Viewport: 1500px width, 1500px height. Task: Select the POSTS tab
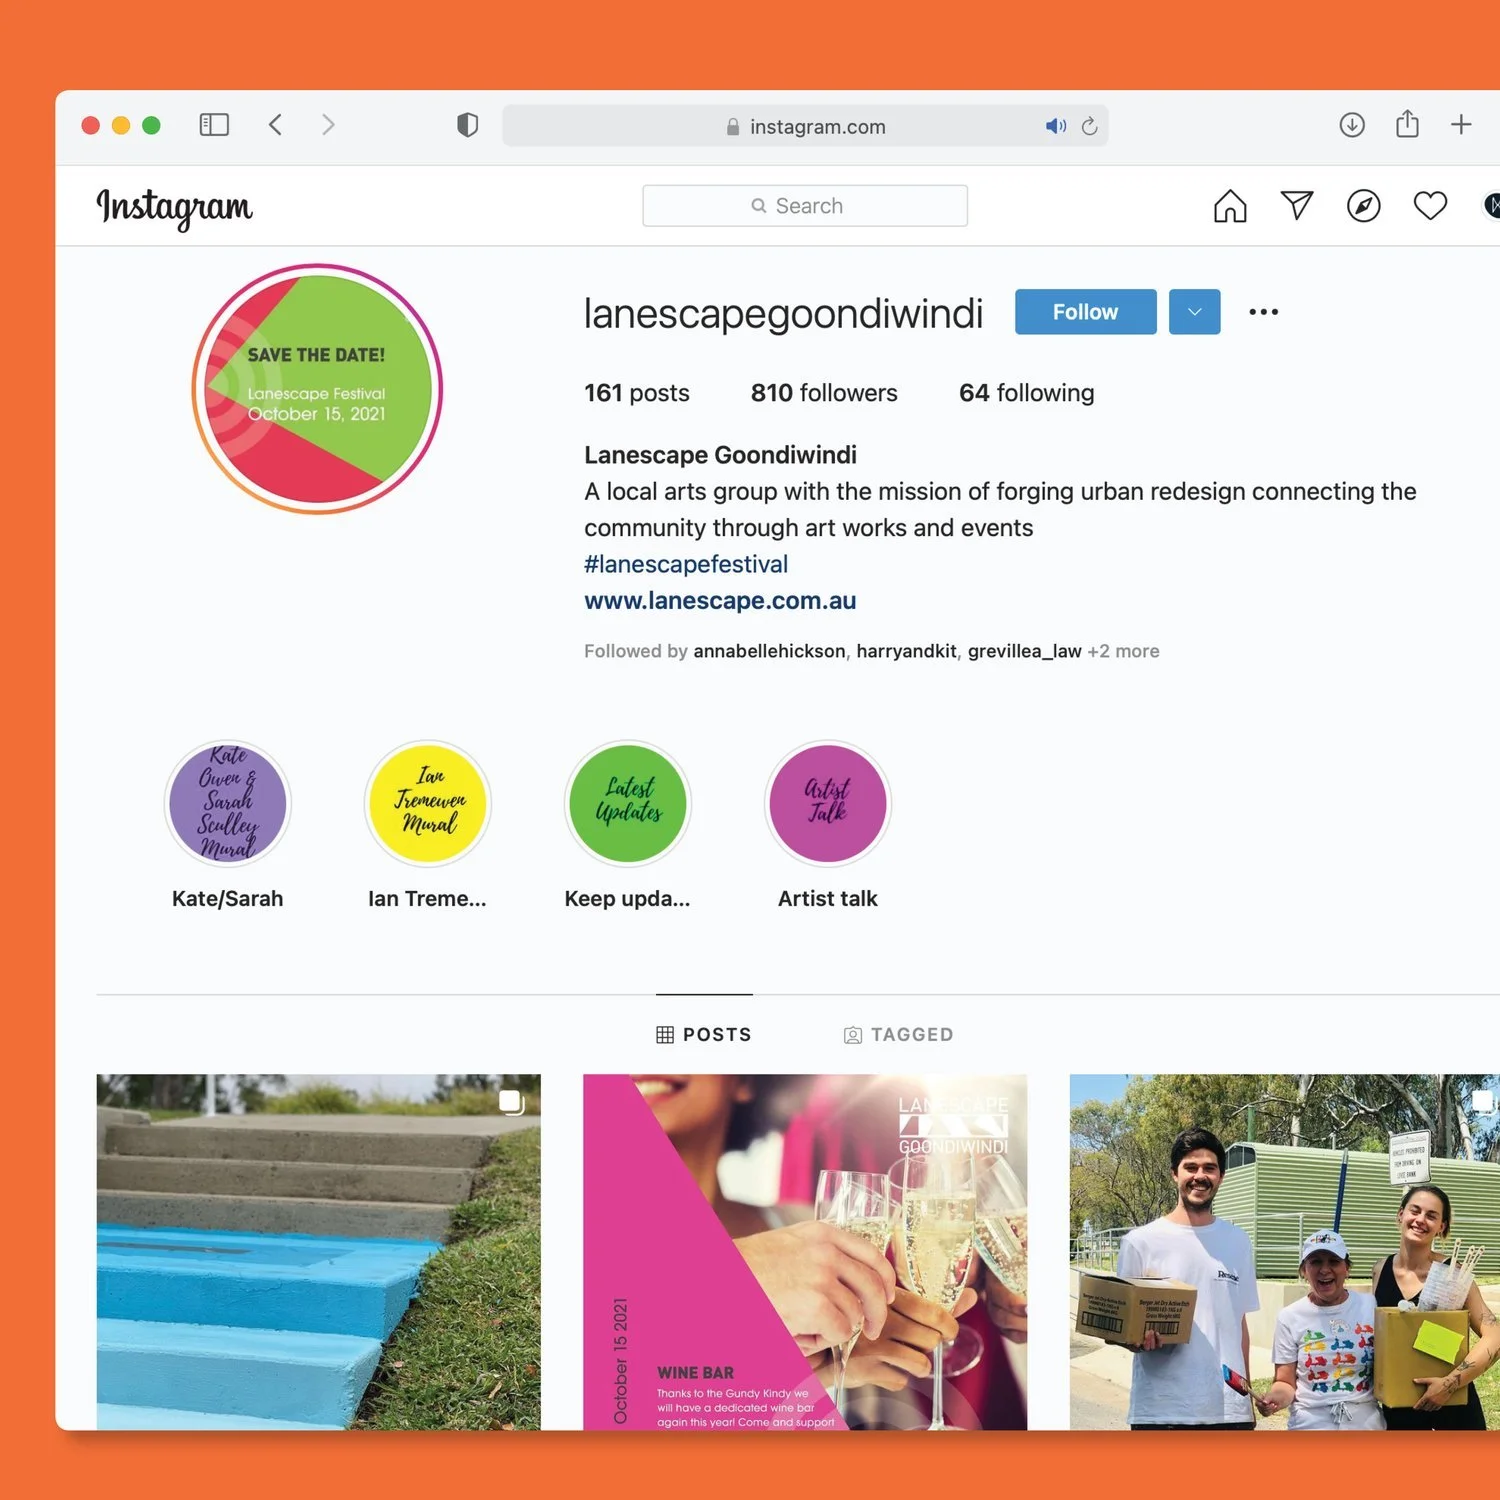tap(704, 1034)
